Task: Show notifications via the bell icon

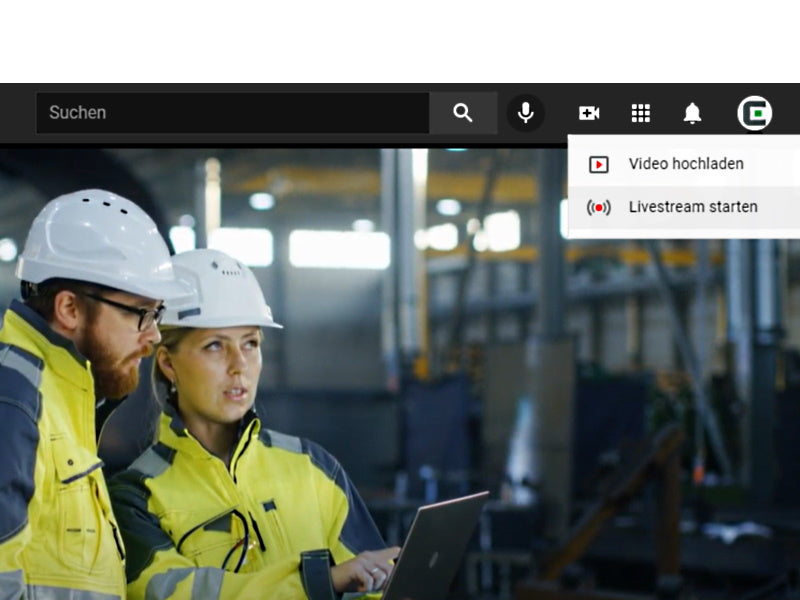Action: tap(692, 113)
